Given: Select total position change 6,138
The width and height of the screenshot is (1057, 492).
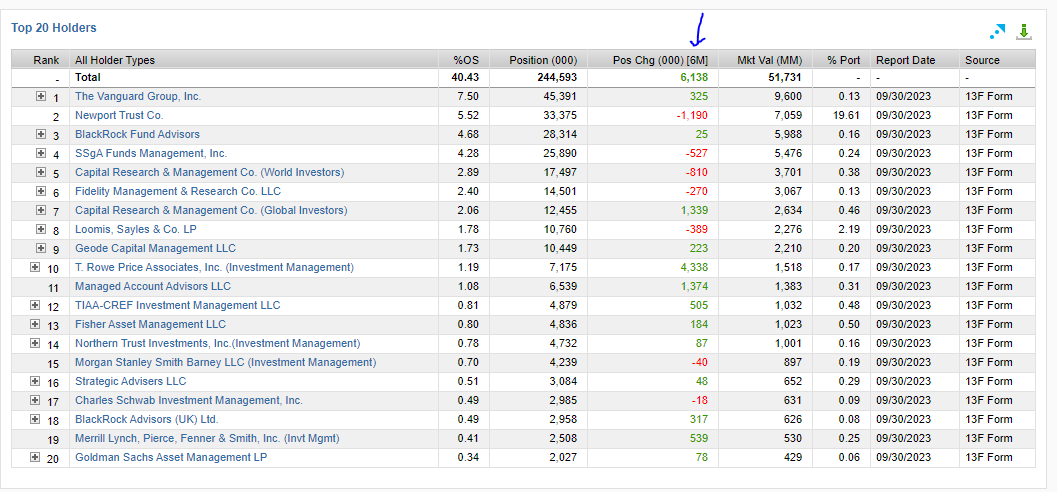Looking at the screenshot, I should [694, 78].
